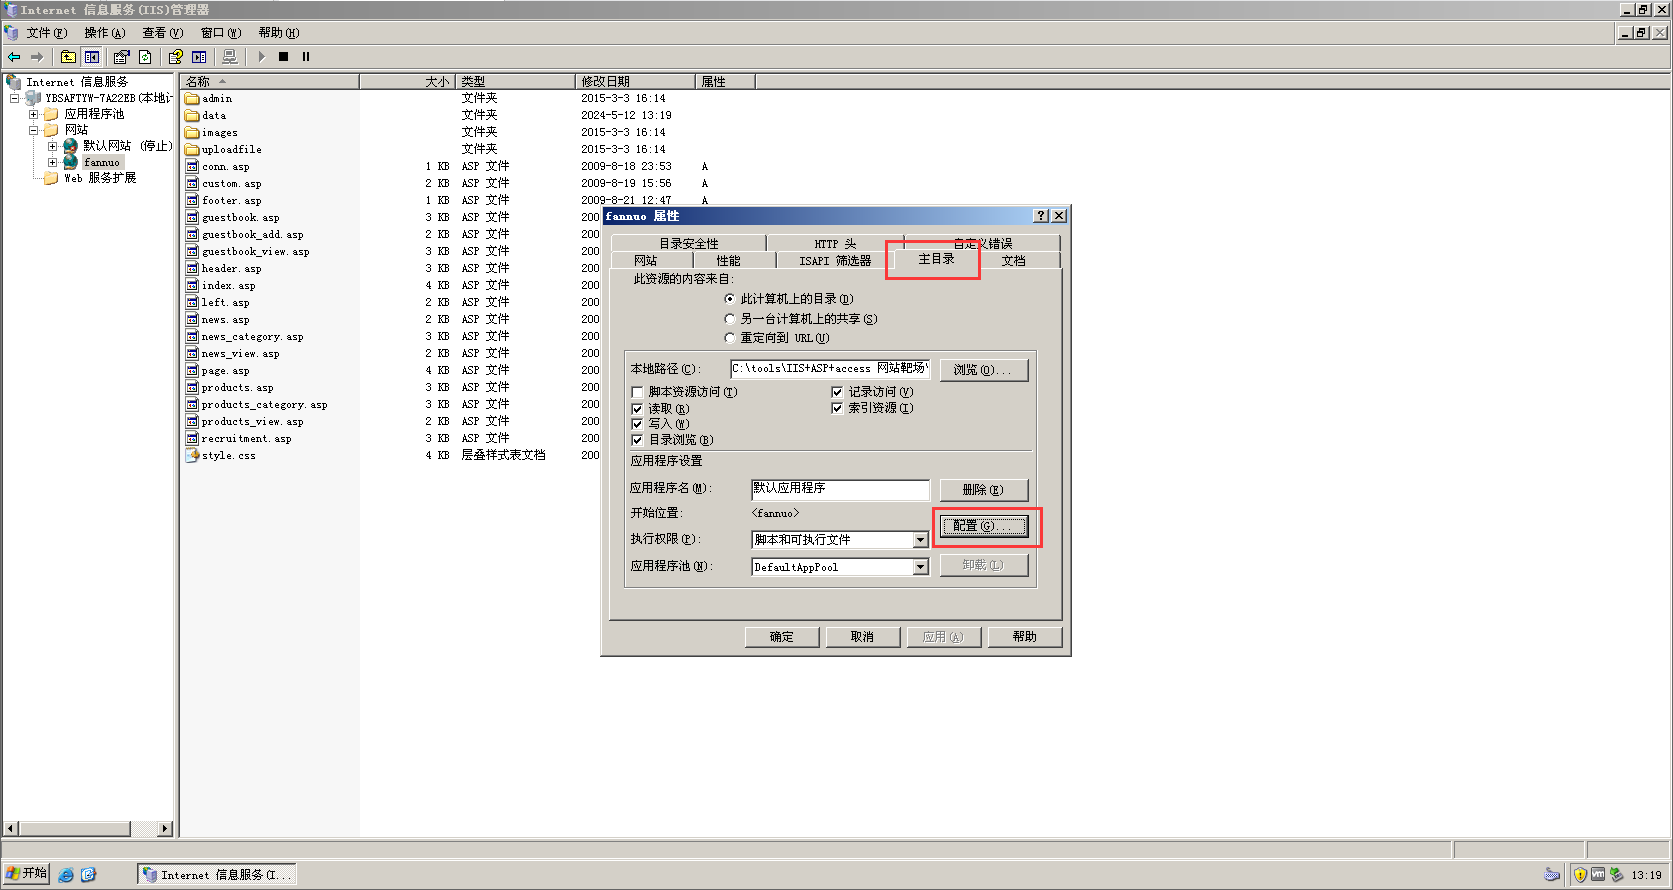Expand the 默认网站 tree node

pyautogui.click(x=52, y=146)
